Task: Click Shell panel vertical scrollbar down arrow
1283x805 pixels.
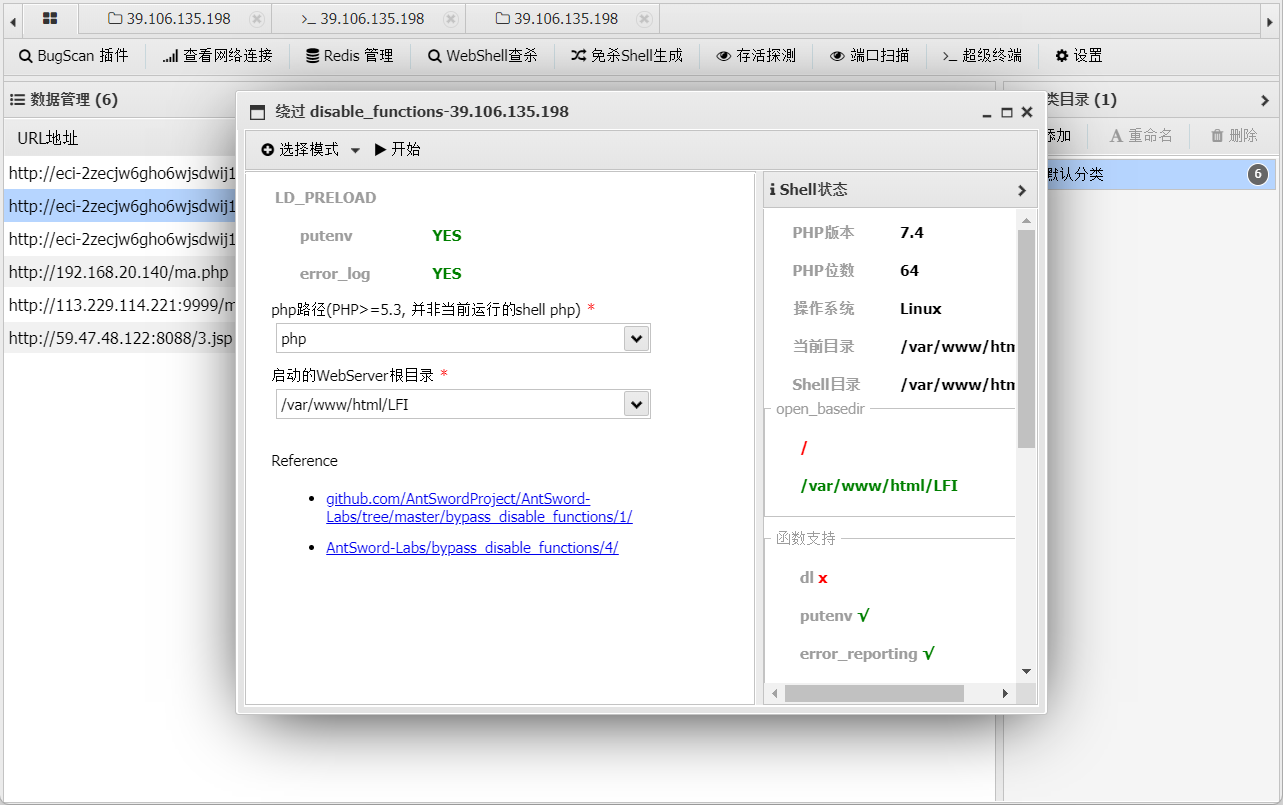Action: coord(1026,671)
